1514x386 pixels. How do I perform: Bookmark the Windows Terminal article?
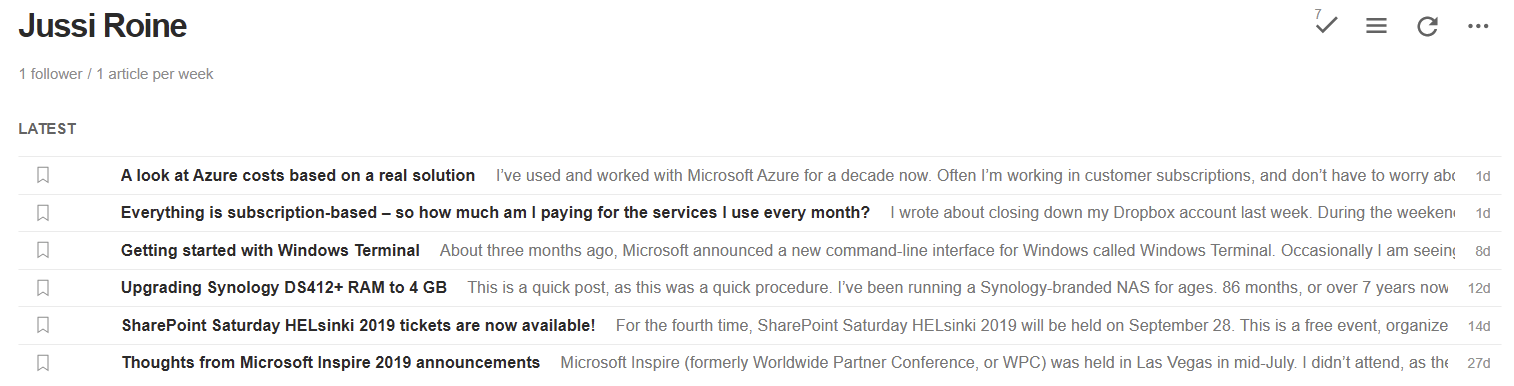click(x=43, y=250)
